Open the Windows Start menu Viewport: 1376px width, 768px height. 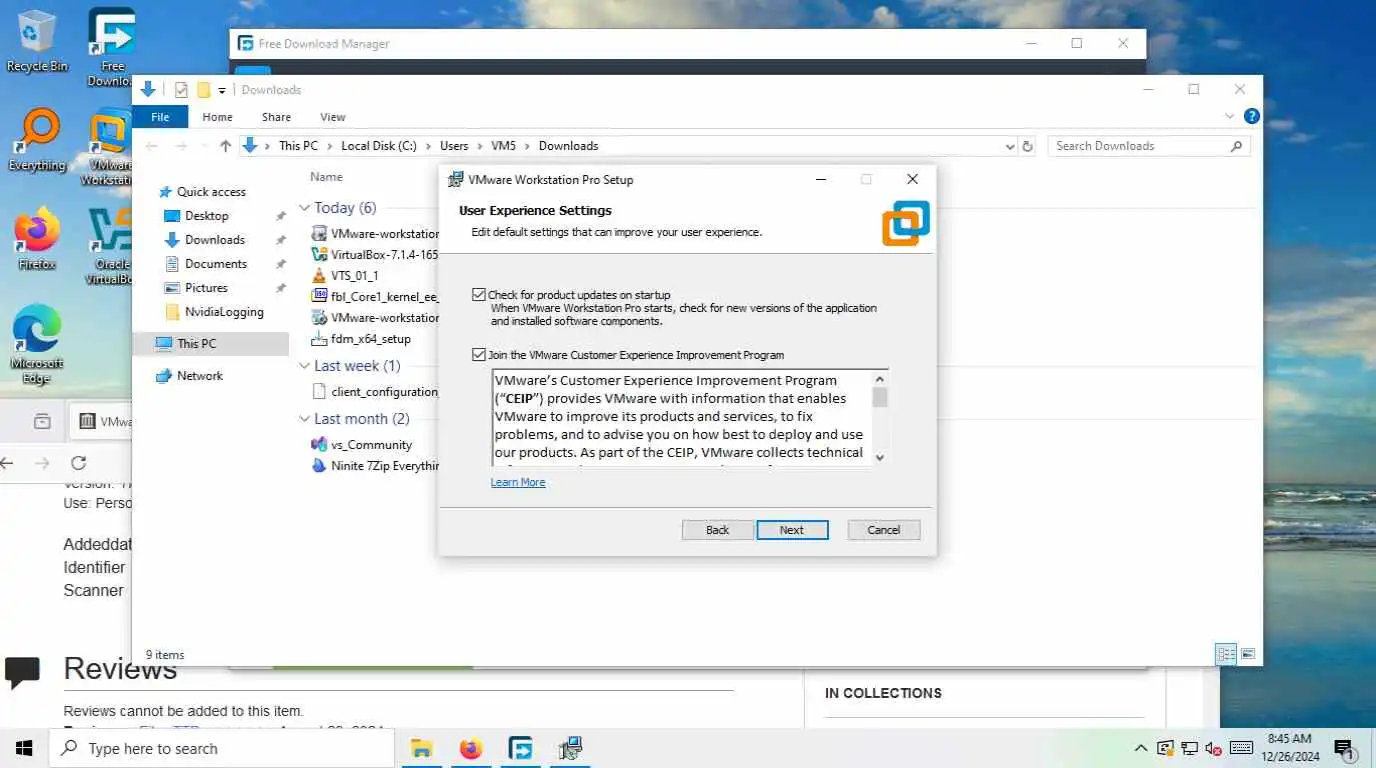(24, 748)
